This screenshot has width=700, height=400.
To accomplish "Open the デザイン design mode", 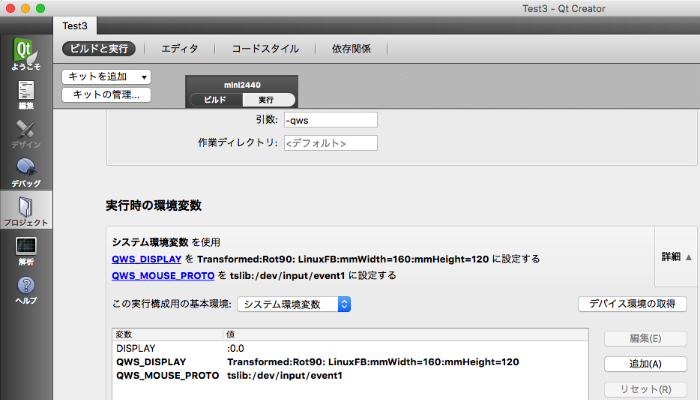I will (26, 133).
